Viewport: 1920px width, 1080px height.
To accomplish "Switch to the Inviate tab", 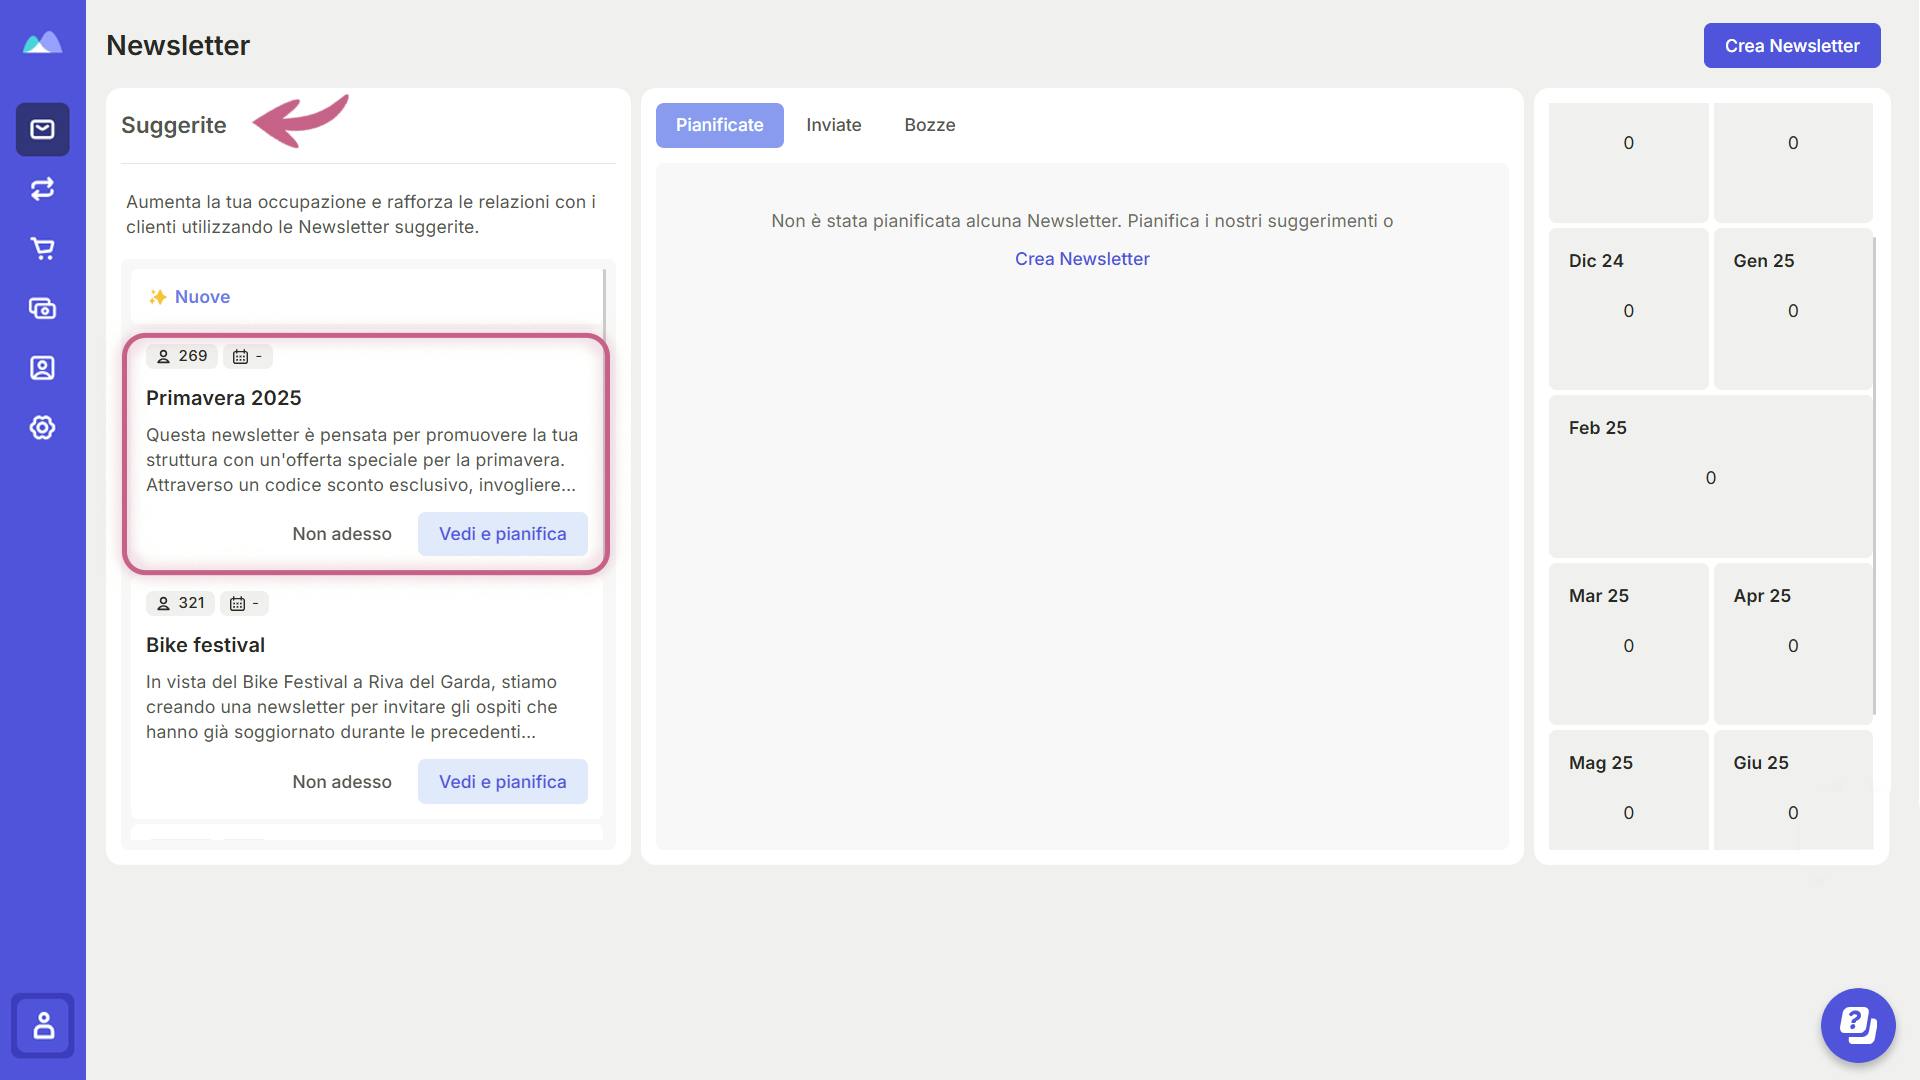I will (x=834, y=125).
